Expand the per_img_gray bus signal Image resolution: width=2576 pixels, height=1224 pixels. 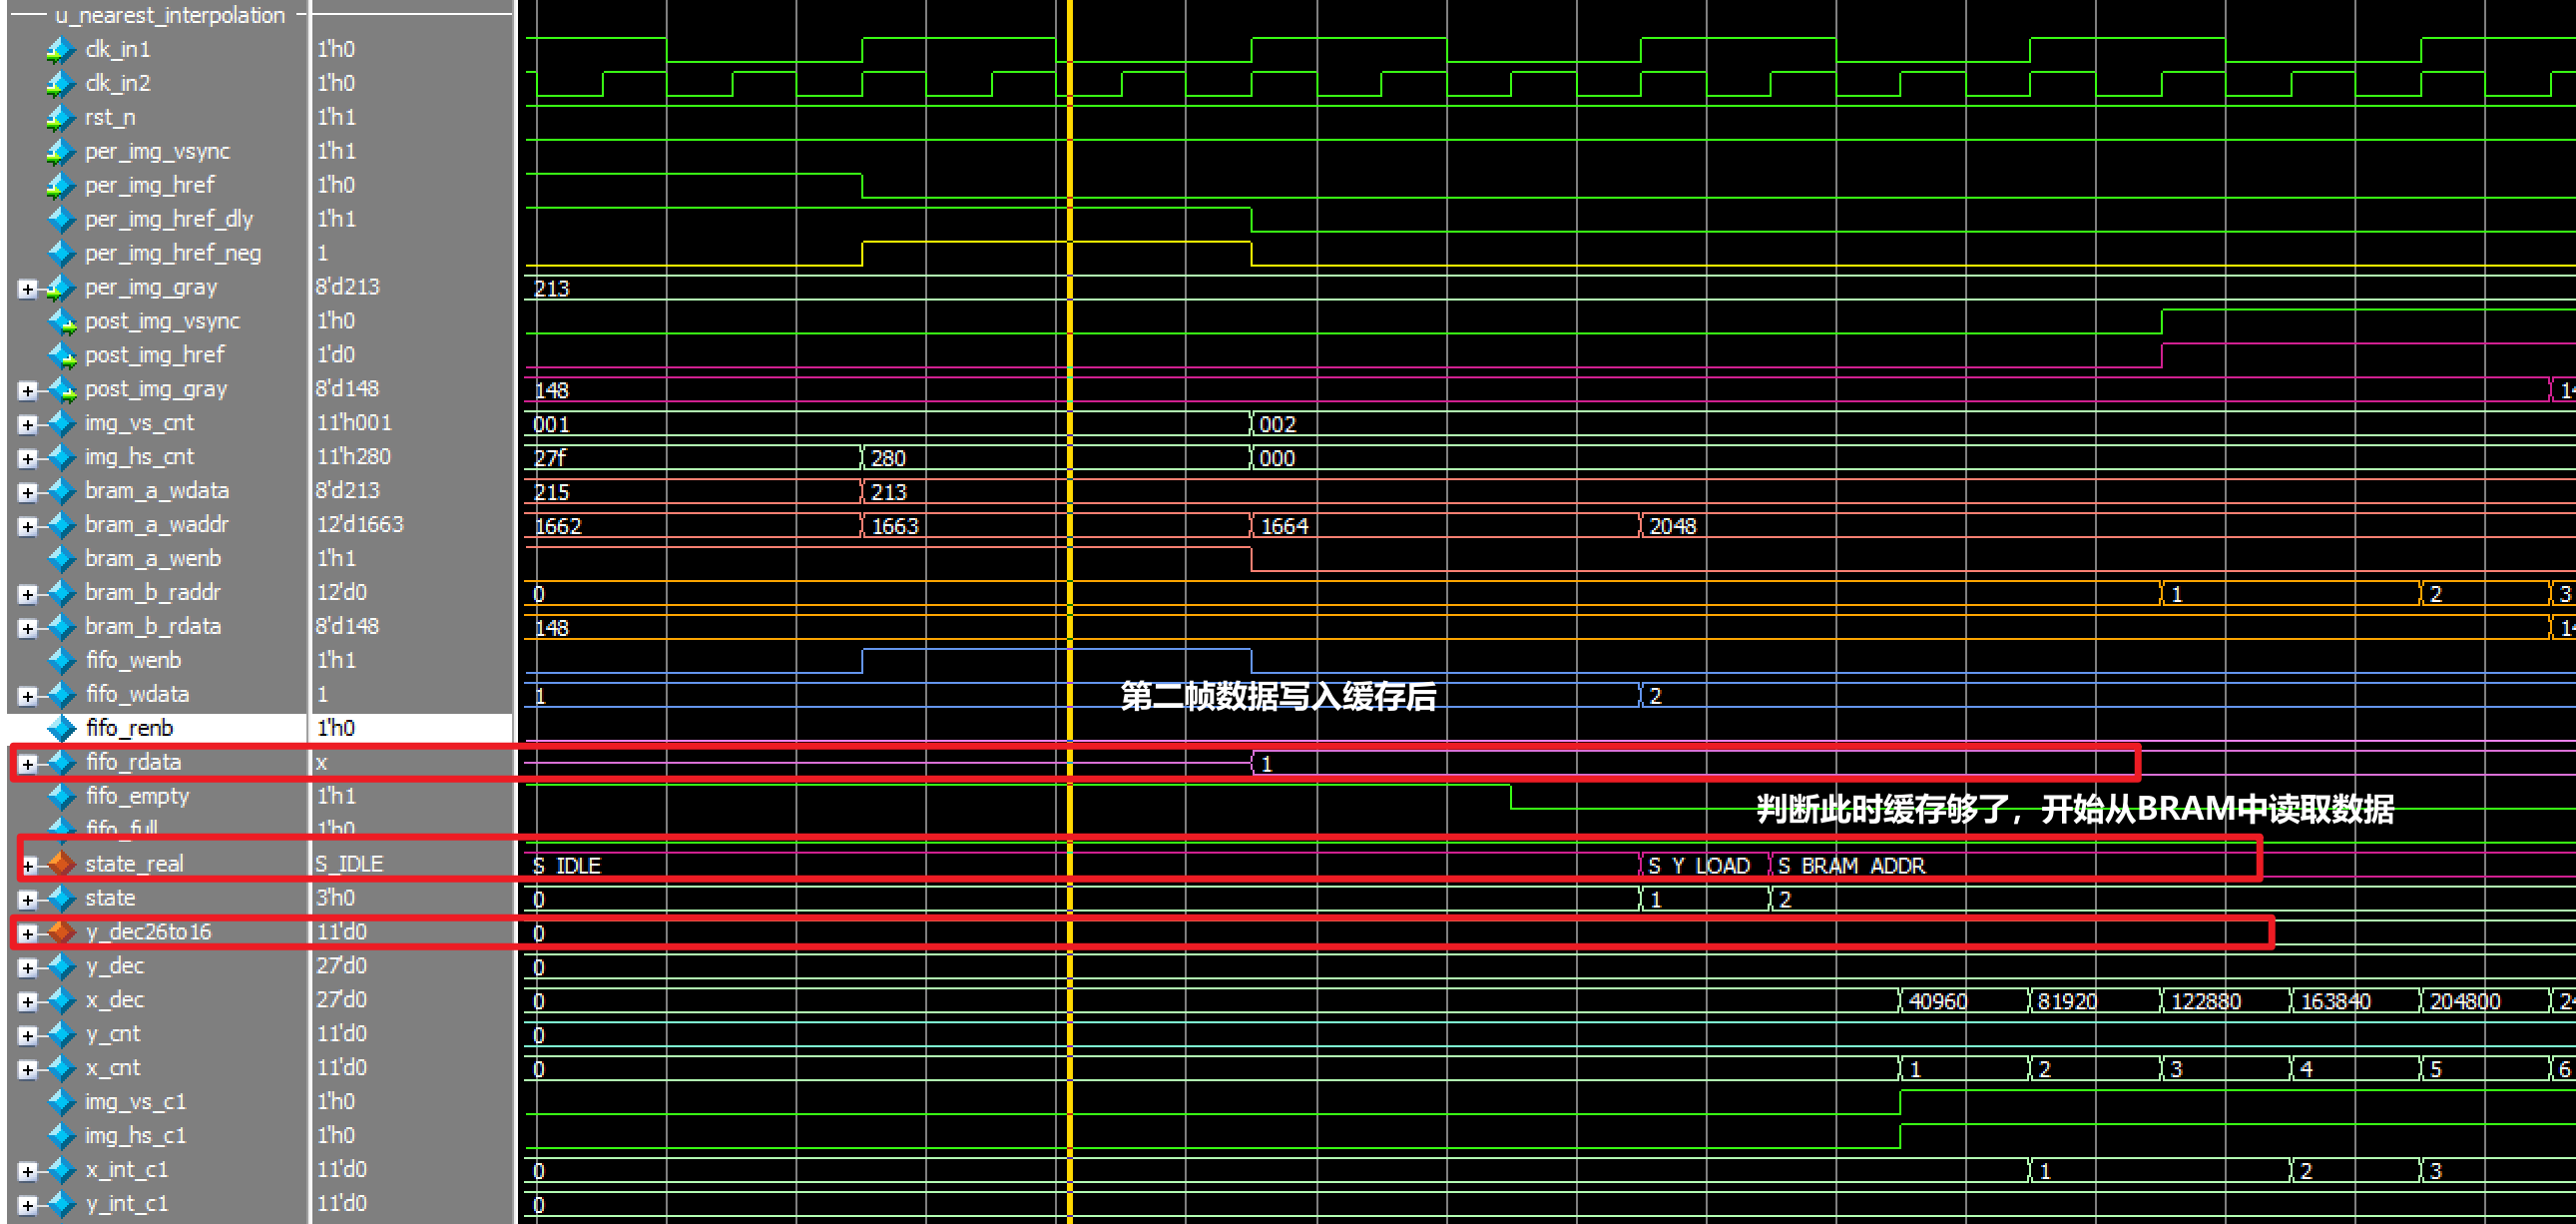click(x=27, y=289)
